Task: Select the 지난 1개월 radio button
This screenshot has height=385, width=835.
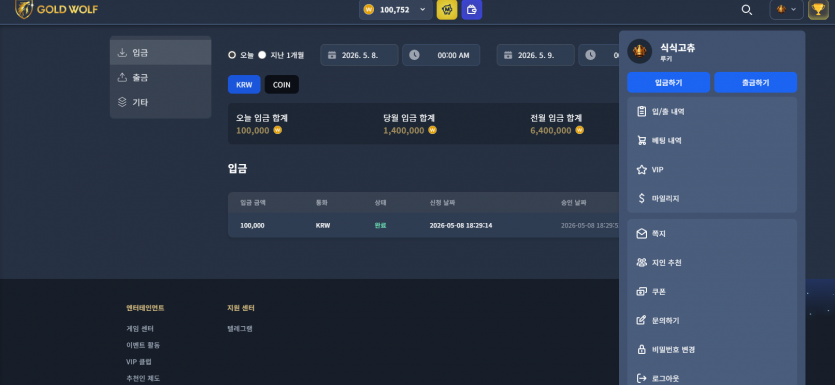Action: click(x=262, y=55)
